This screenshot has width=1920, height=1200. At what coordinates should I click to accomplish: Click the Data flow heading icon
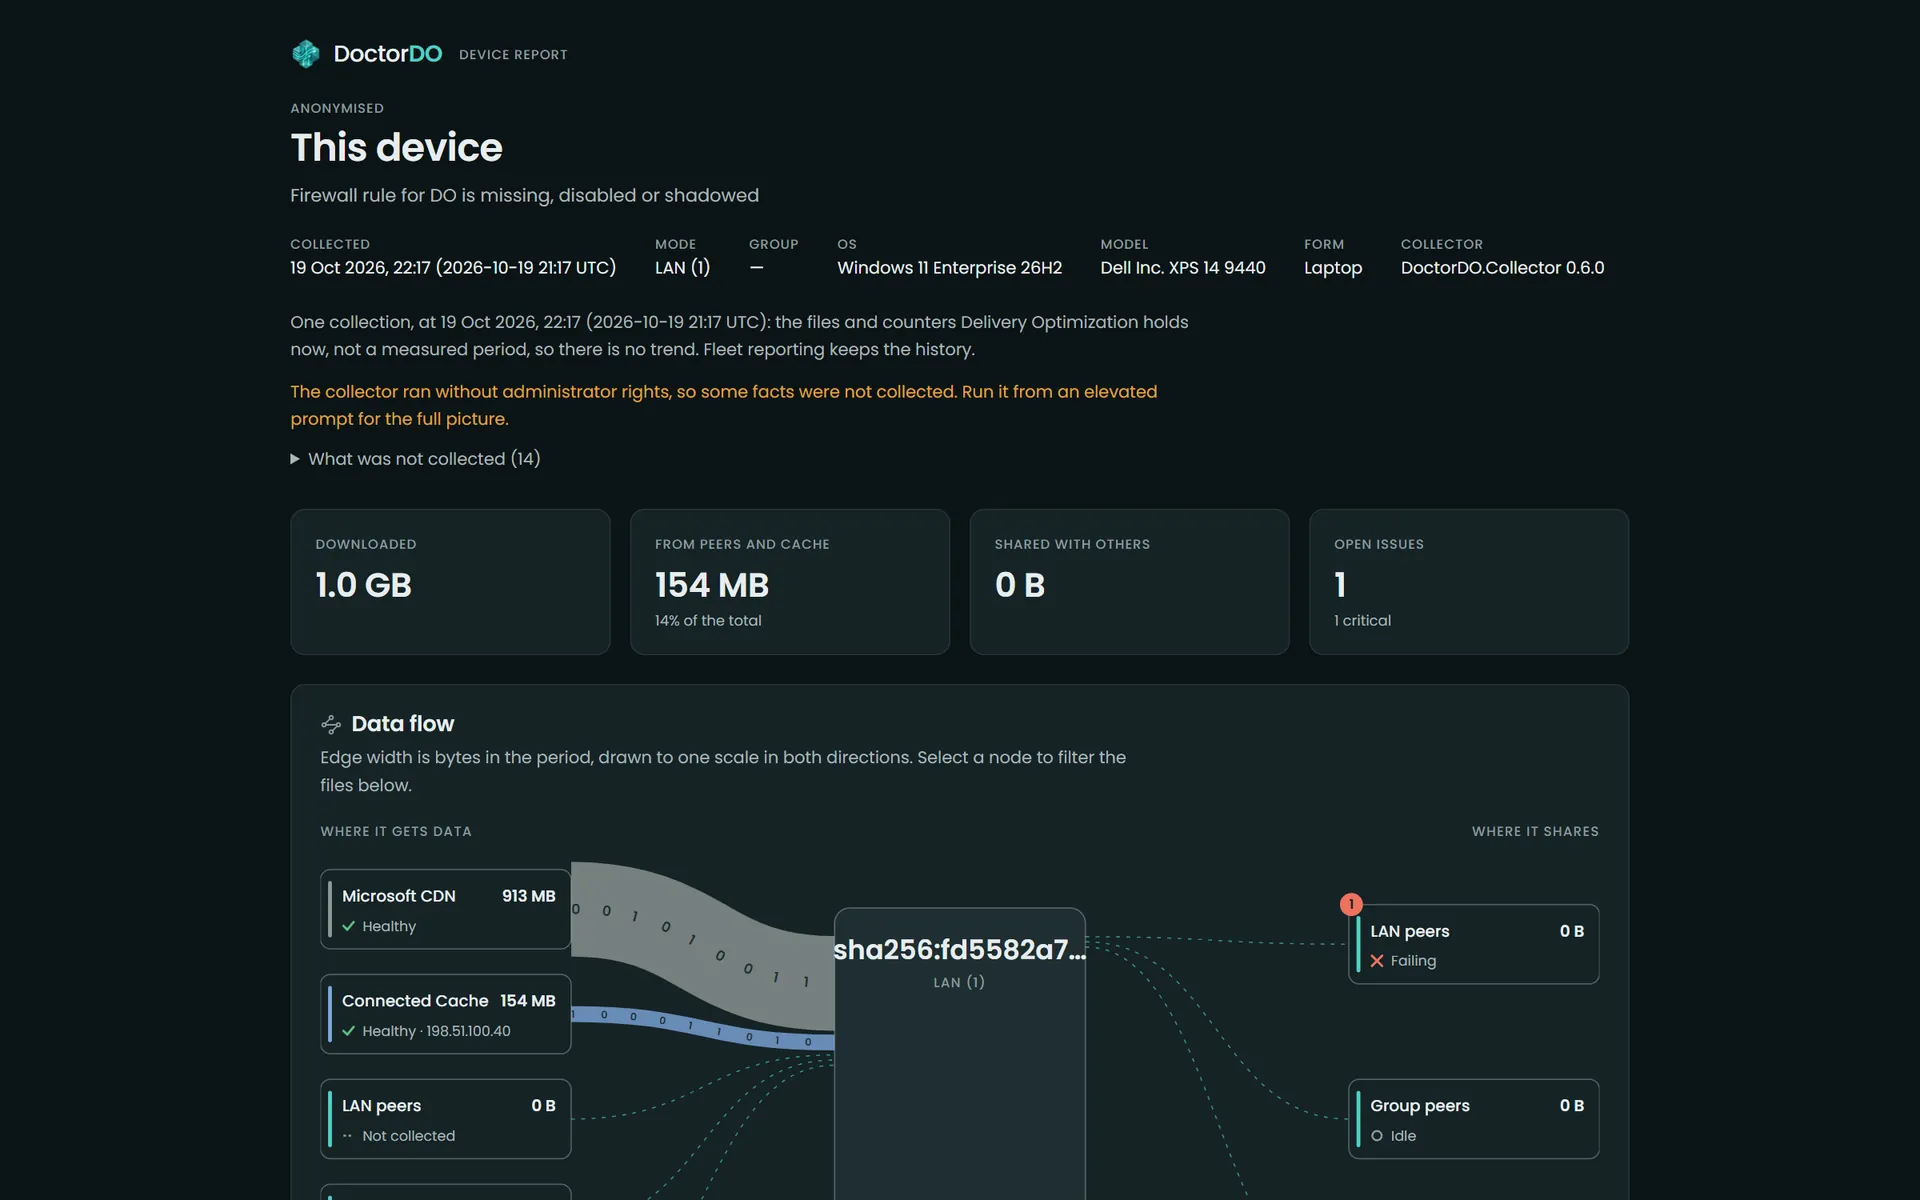[x=331, y=724]
